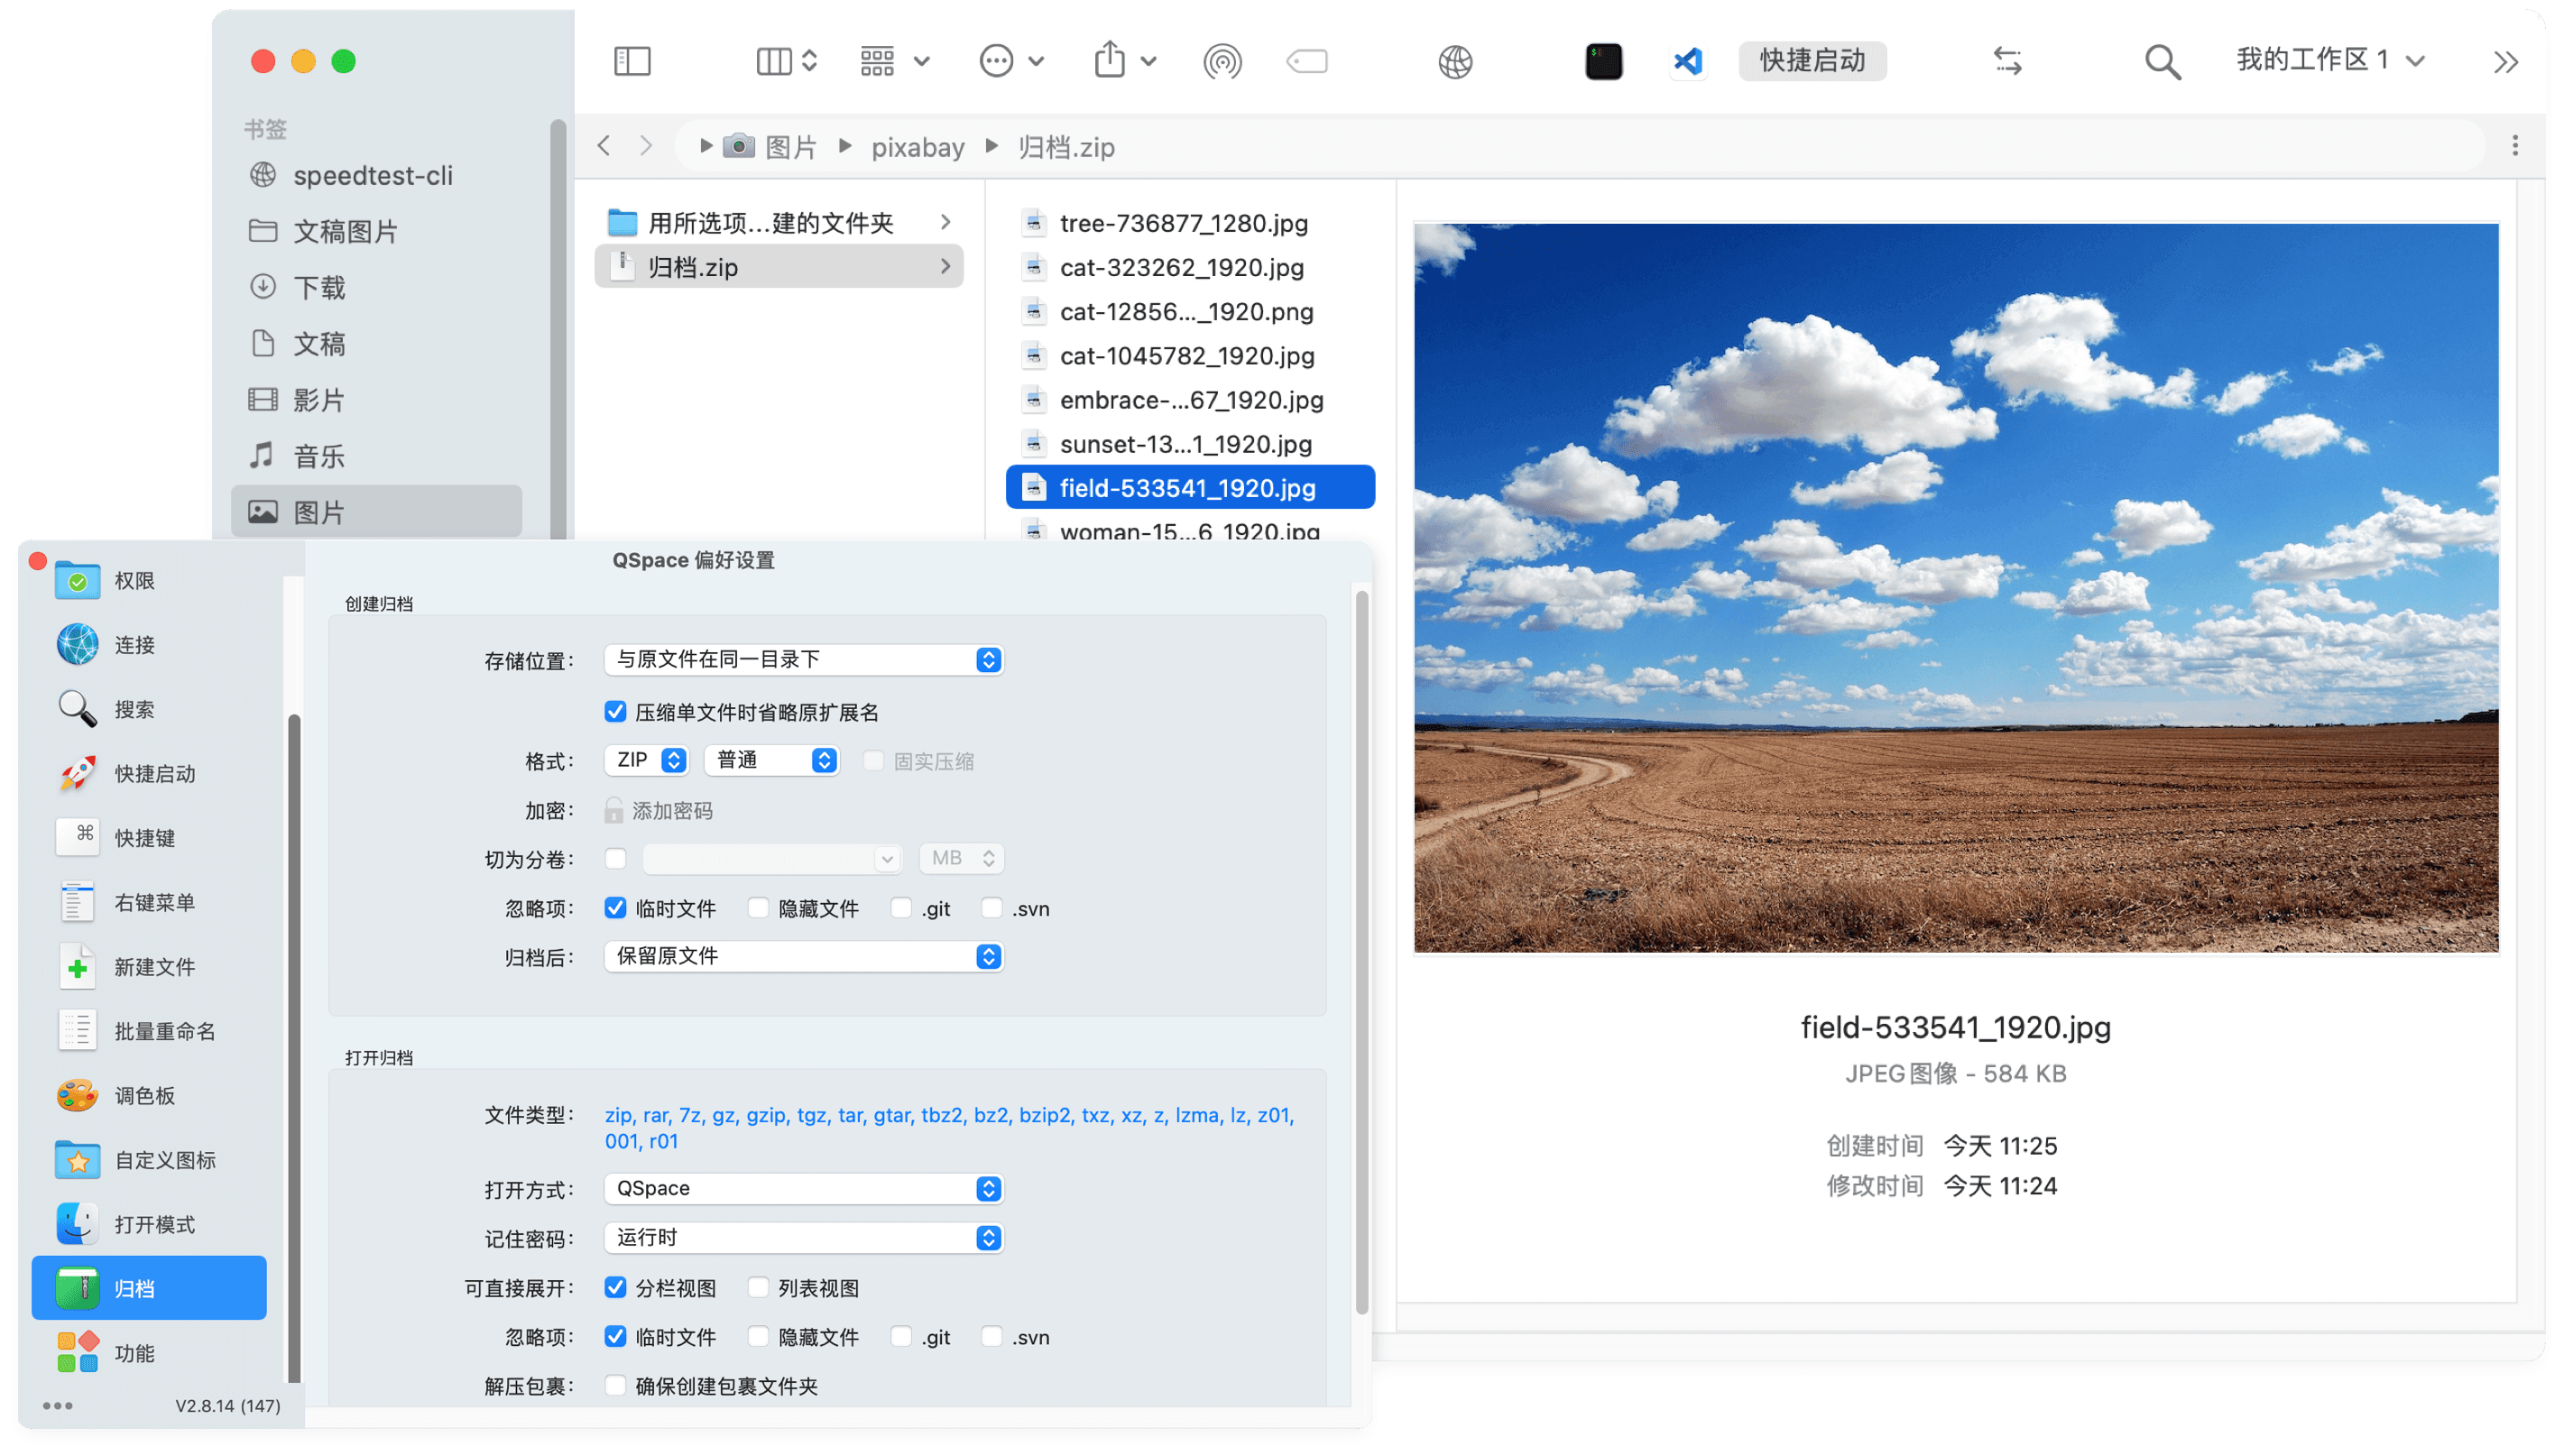This screenshot has height=1456, width=2564.
Task: Open the 存储位置 dropdown
Action: (x=803, y=660)
